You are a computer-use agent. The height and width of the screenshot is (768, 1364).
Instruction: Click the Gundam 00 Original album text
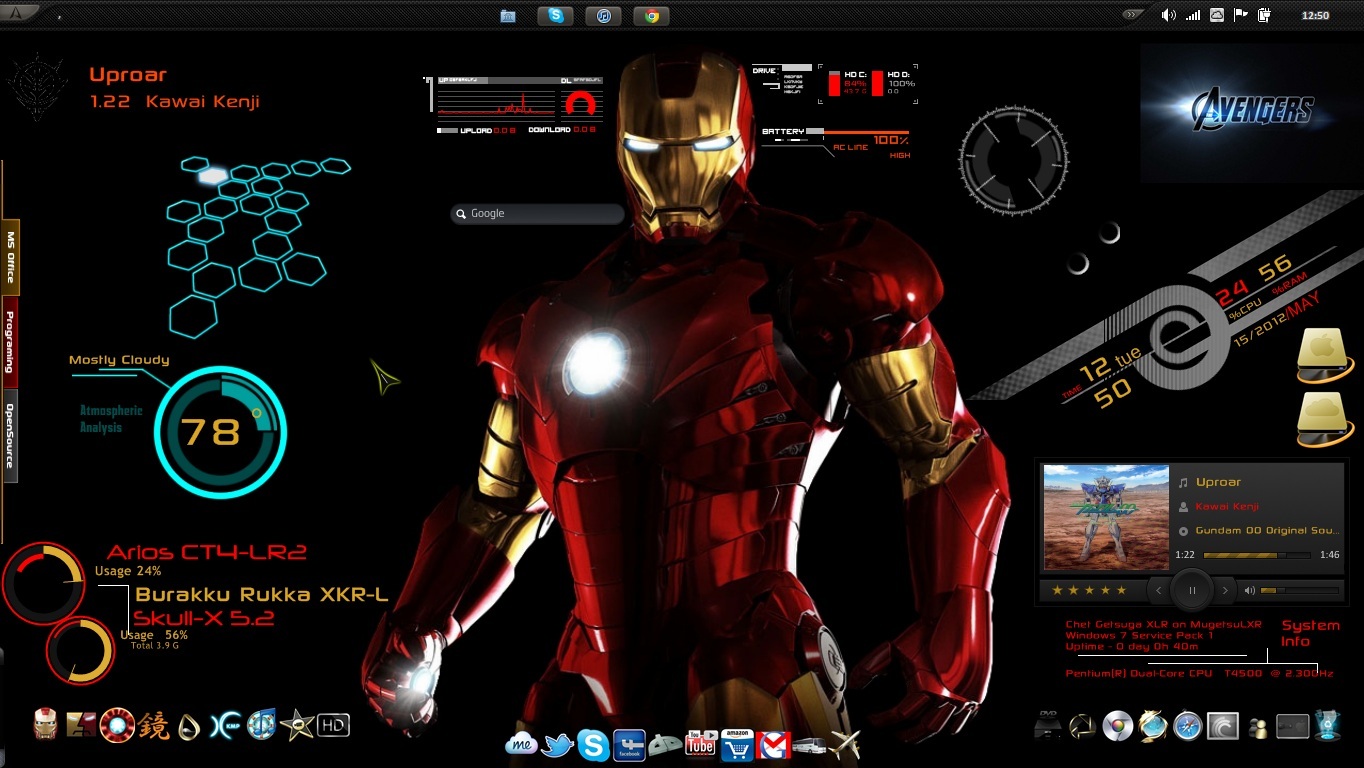[1267, 531]
